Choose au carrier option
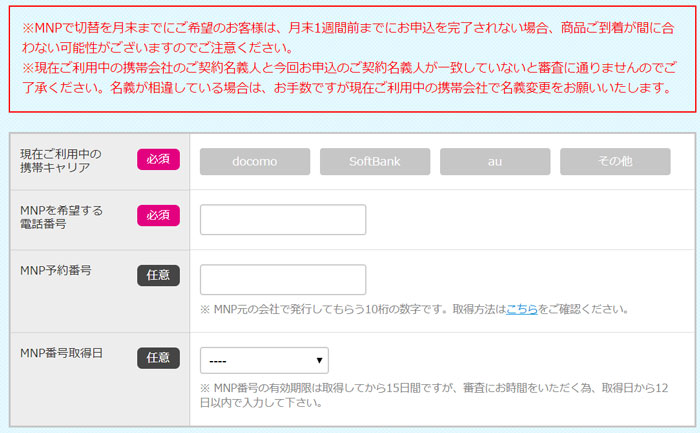 click(x=495, y=162)
